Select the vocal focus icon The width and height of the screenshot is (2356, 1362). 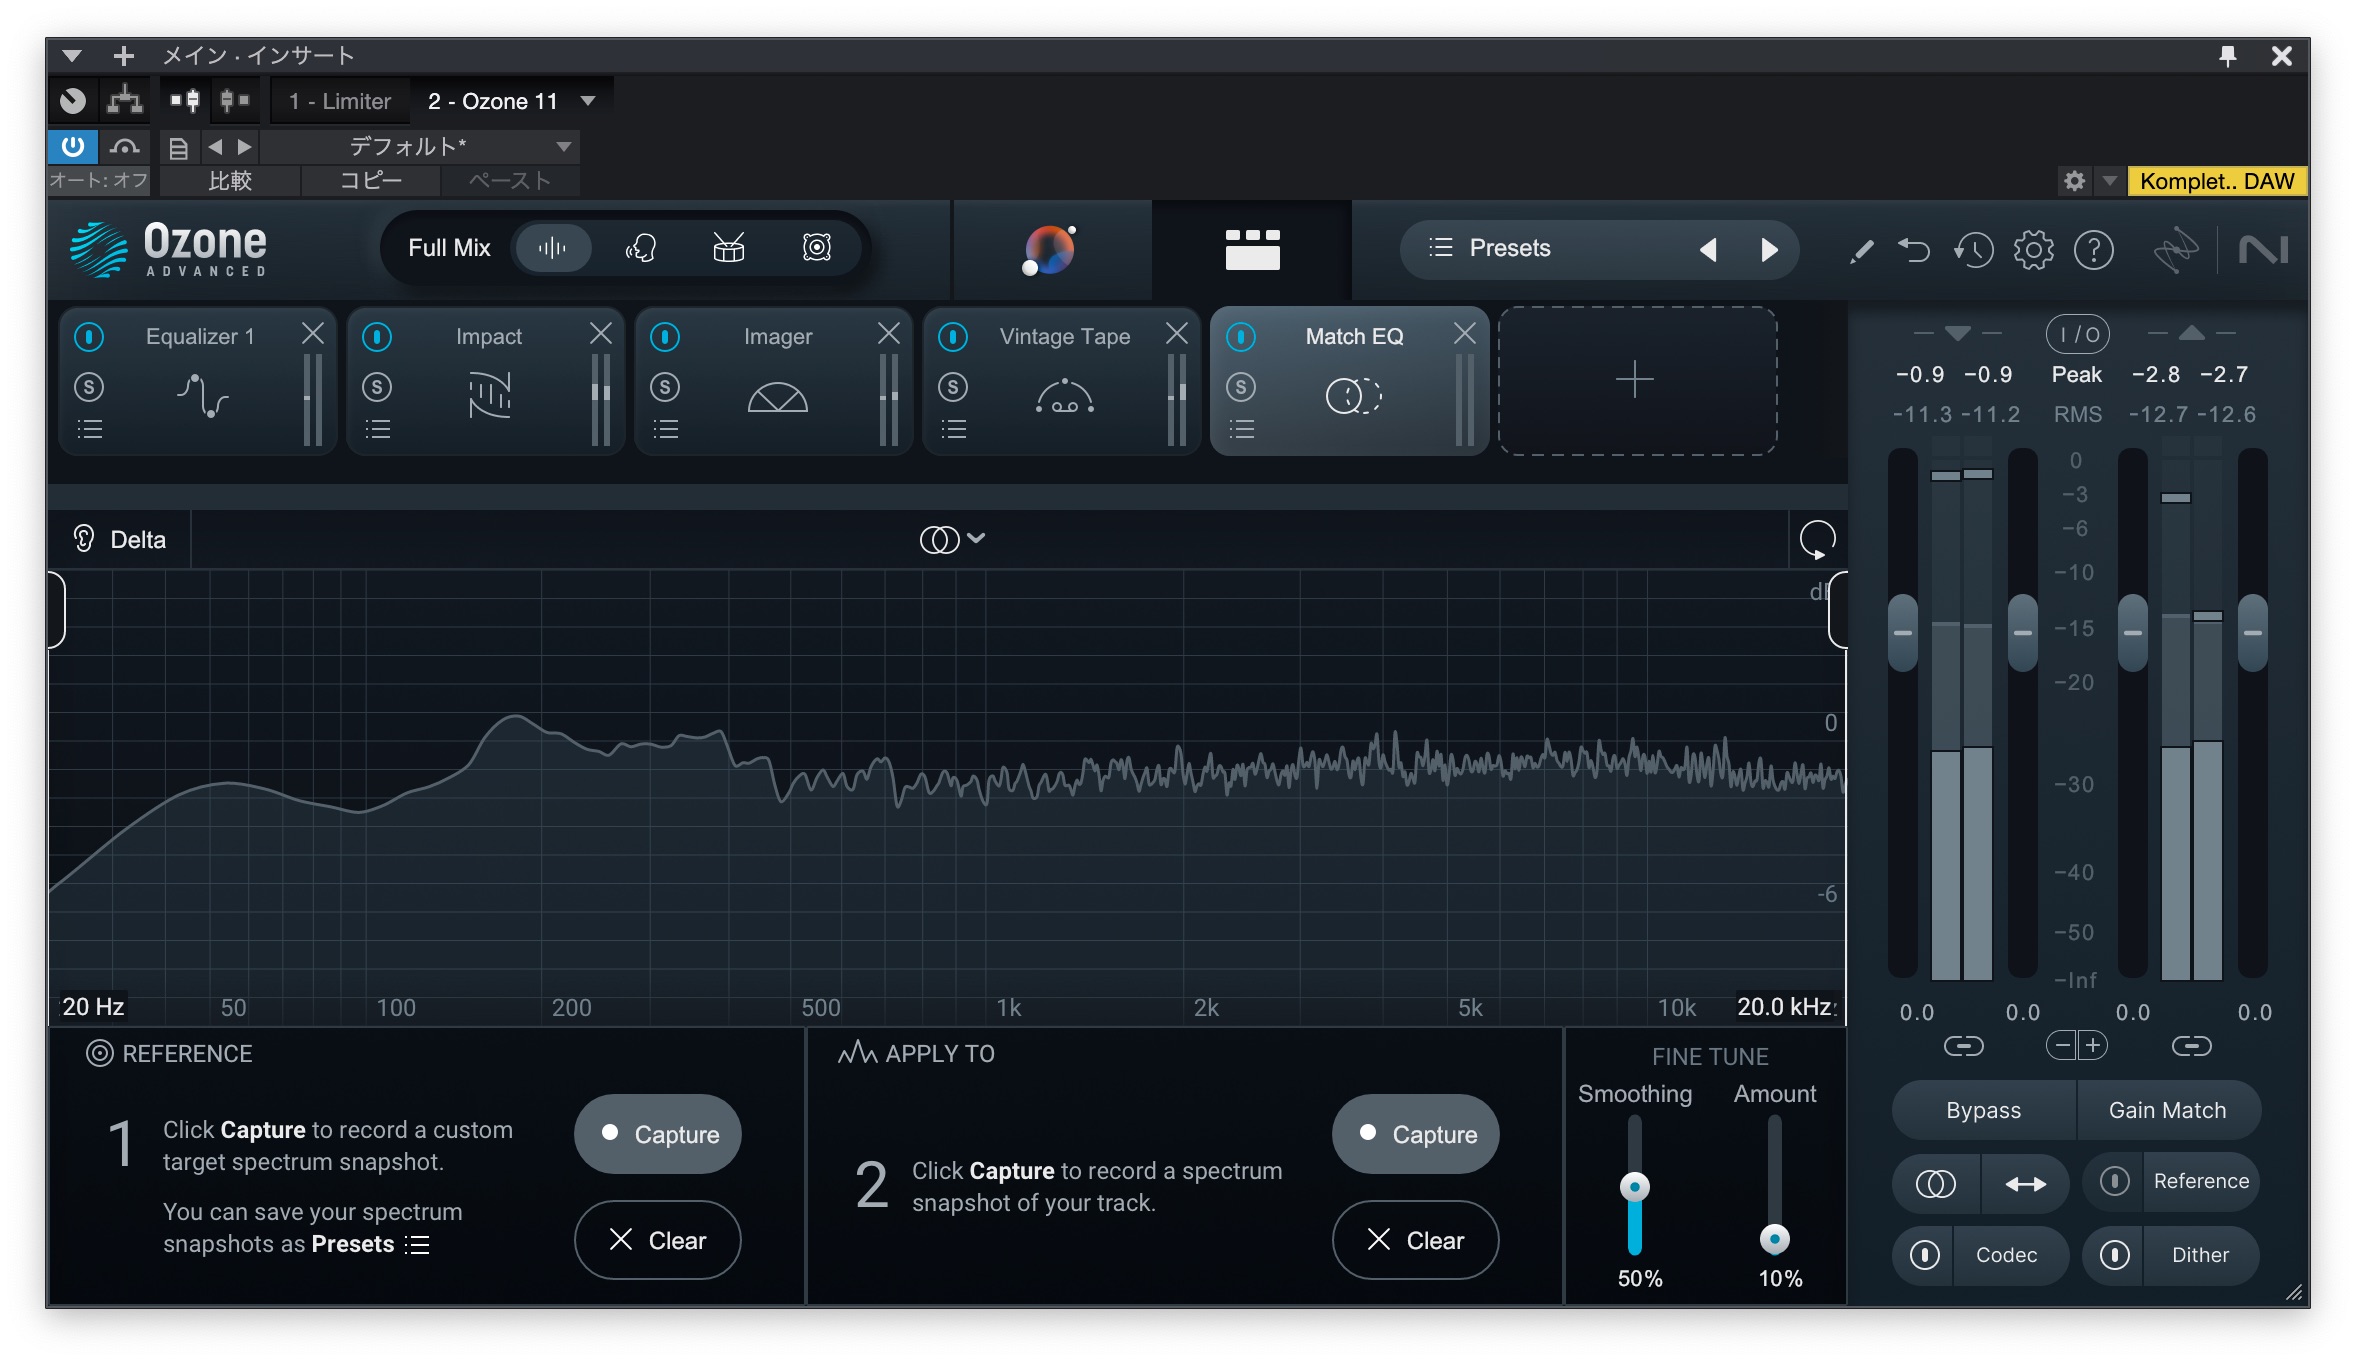click(x=641, y=248)
